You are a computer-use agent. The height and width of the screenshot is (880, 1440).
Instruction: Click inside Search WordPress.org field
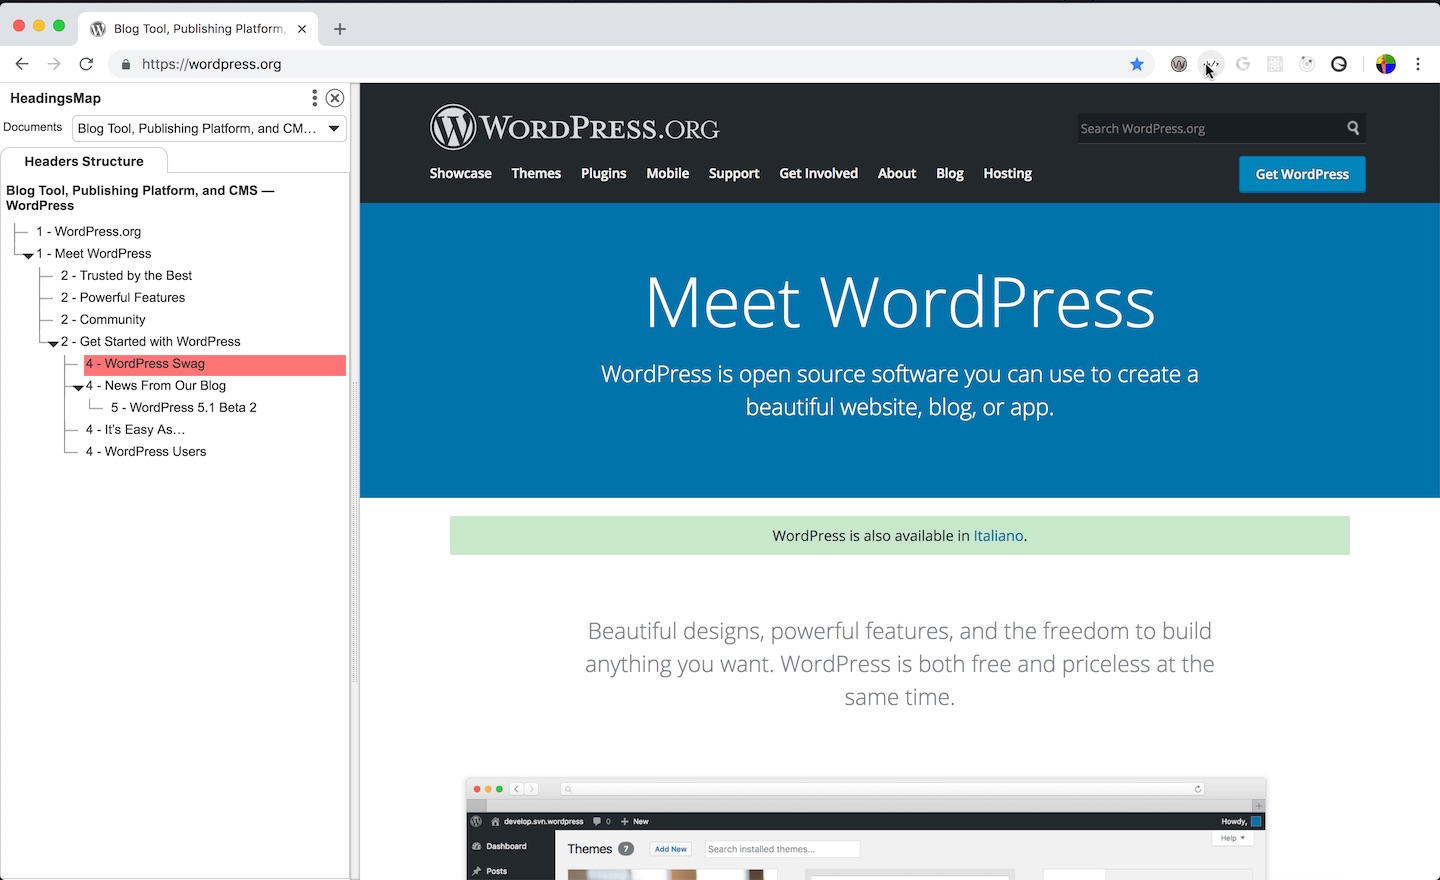[x=1210, y=128]
